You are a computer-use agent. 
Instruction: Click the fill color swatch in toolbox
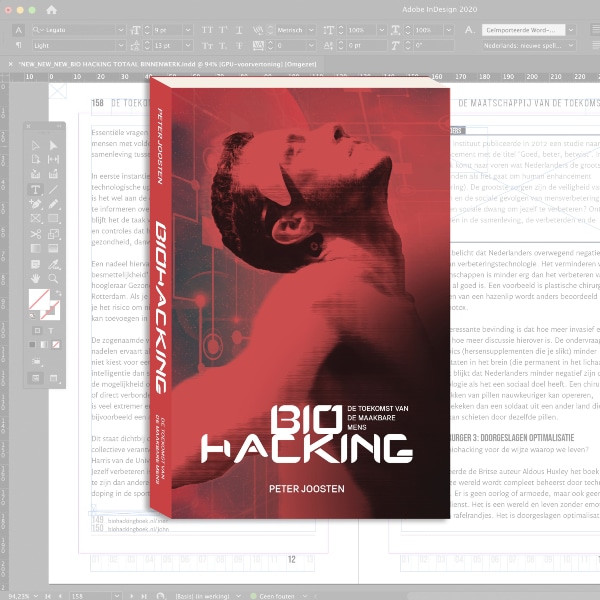coord(39,299)
